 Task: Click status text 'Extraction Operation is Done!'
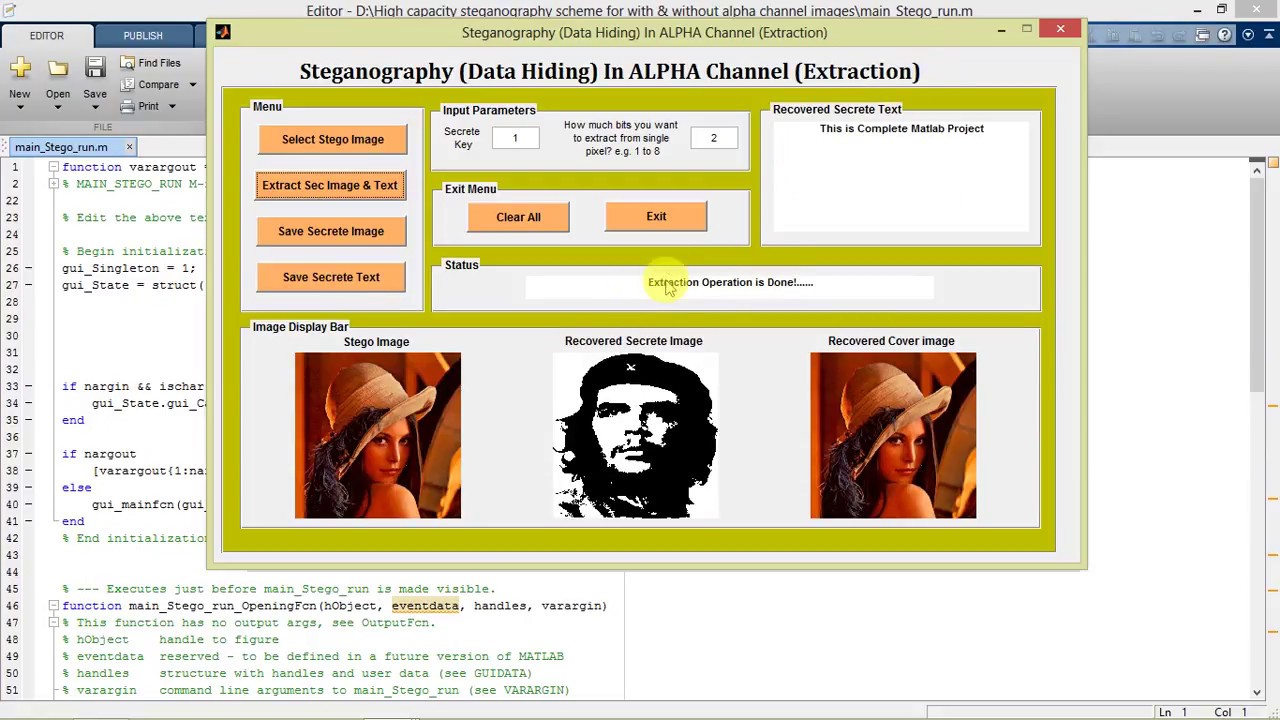pyautogui.click(x=730, y=282)
